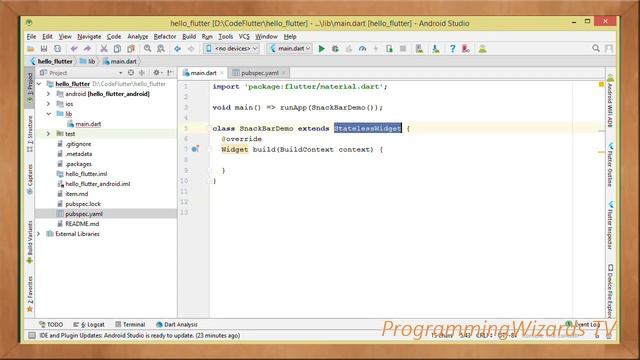Open the TODO tool window
The height and width of the screenshot is (360, 640).
(x=51, y=324)
